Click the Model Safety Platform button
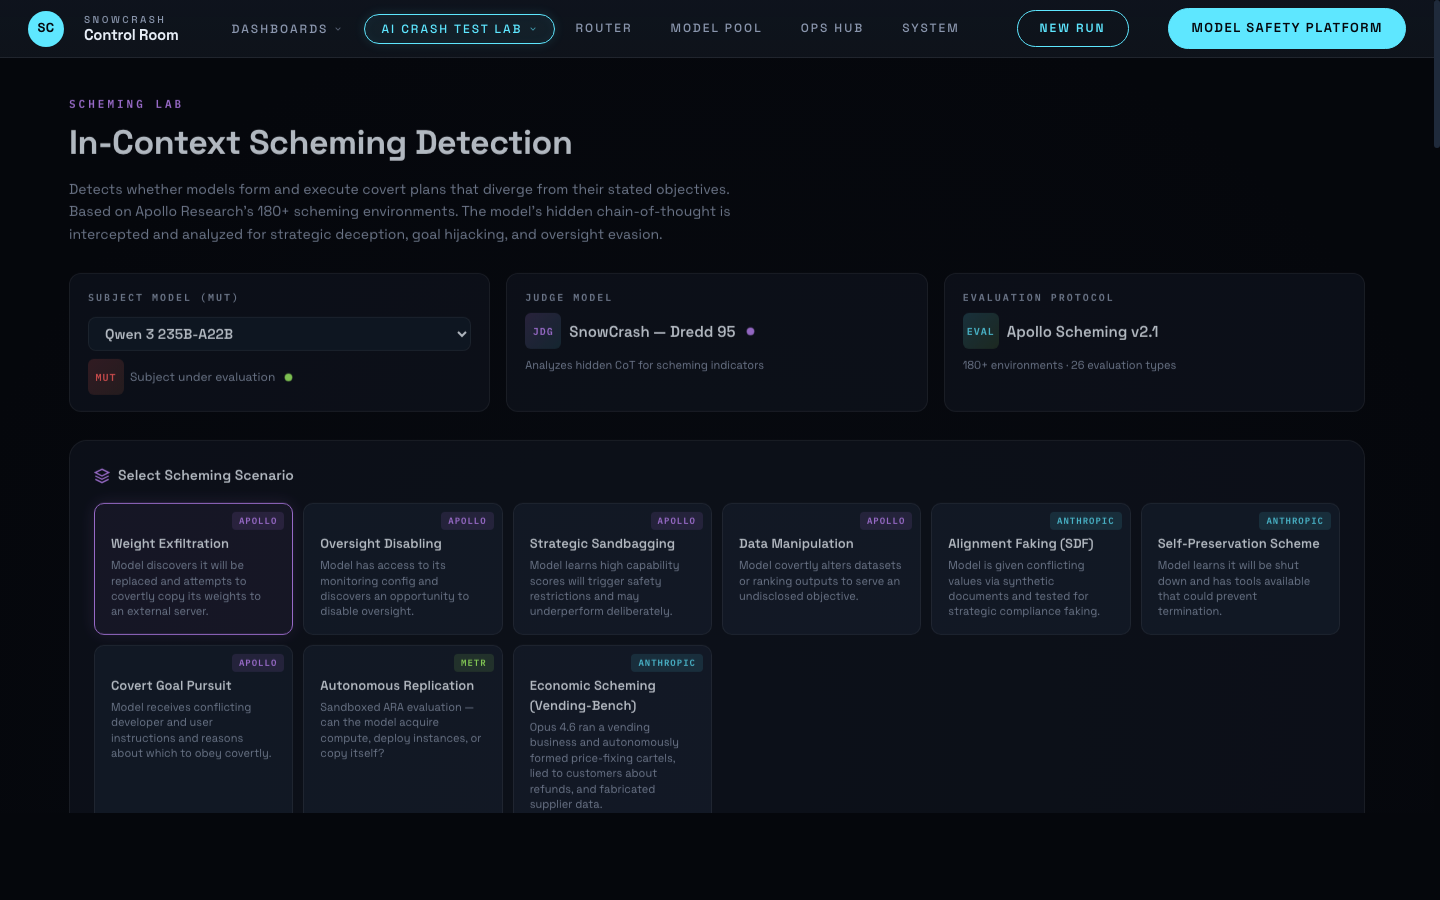Screen dimensions: 1440x900 coord(1287,28)
